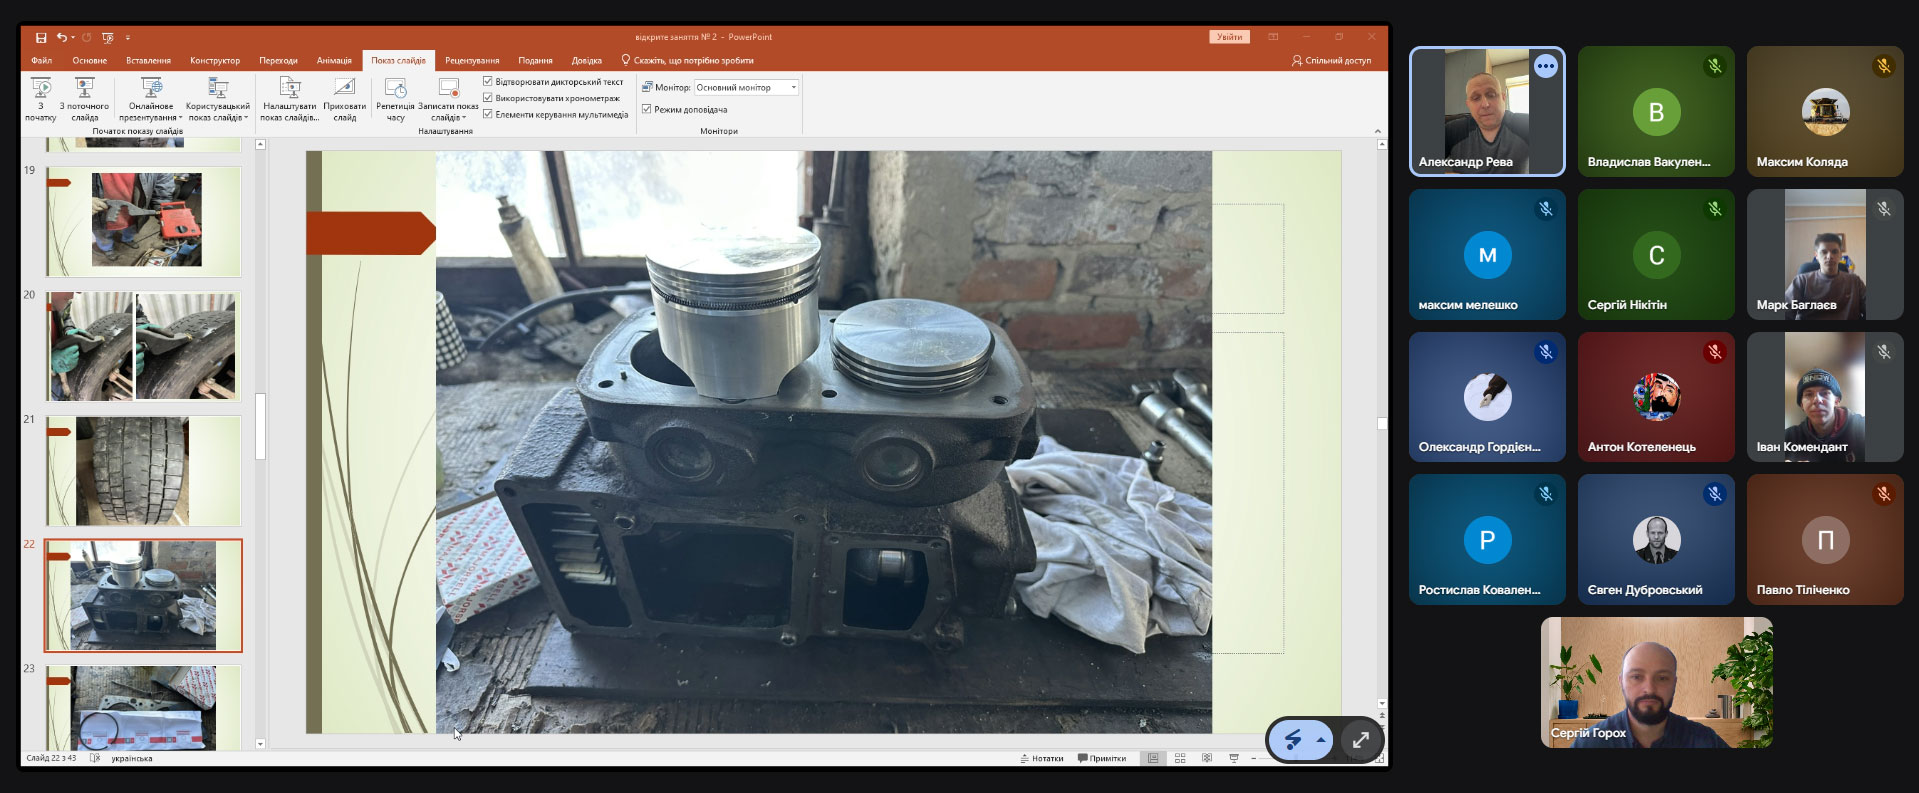The height and width of the screenshot is (793, 1919).
Task: Switch to the Вставлення tab
Action: pos(148,61)
